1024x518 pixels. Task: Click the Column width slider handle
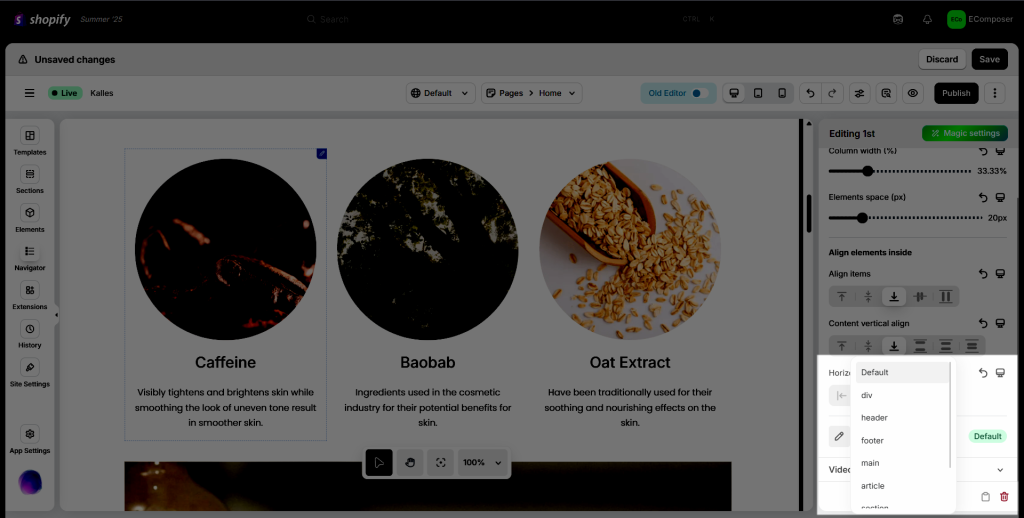tap(867, 171)
